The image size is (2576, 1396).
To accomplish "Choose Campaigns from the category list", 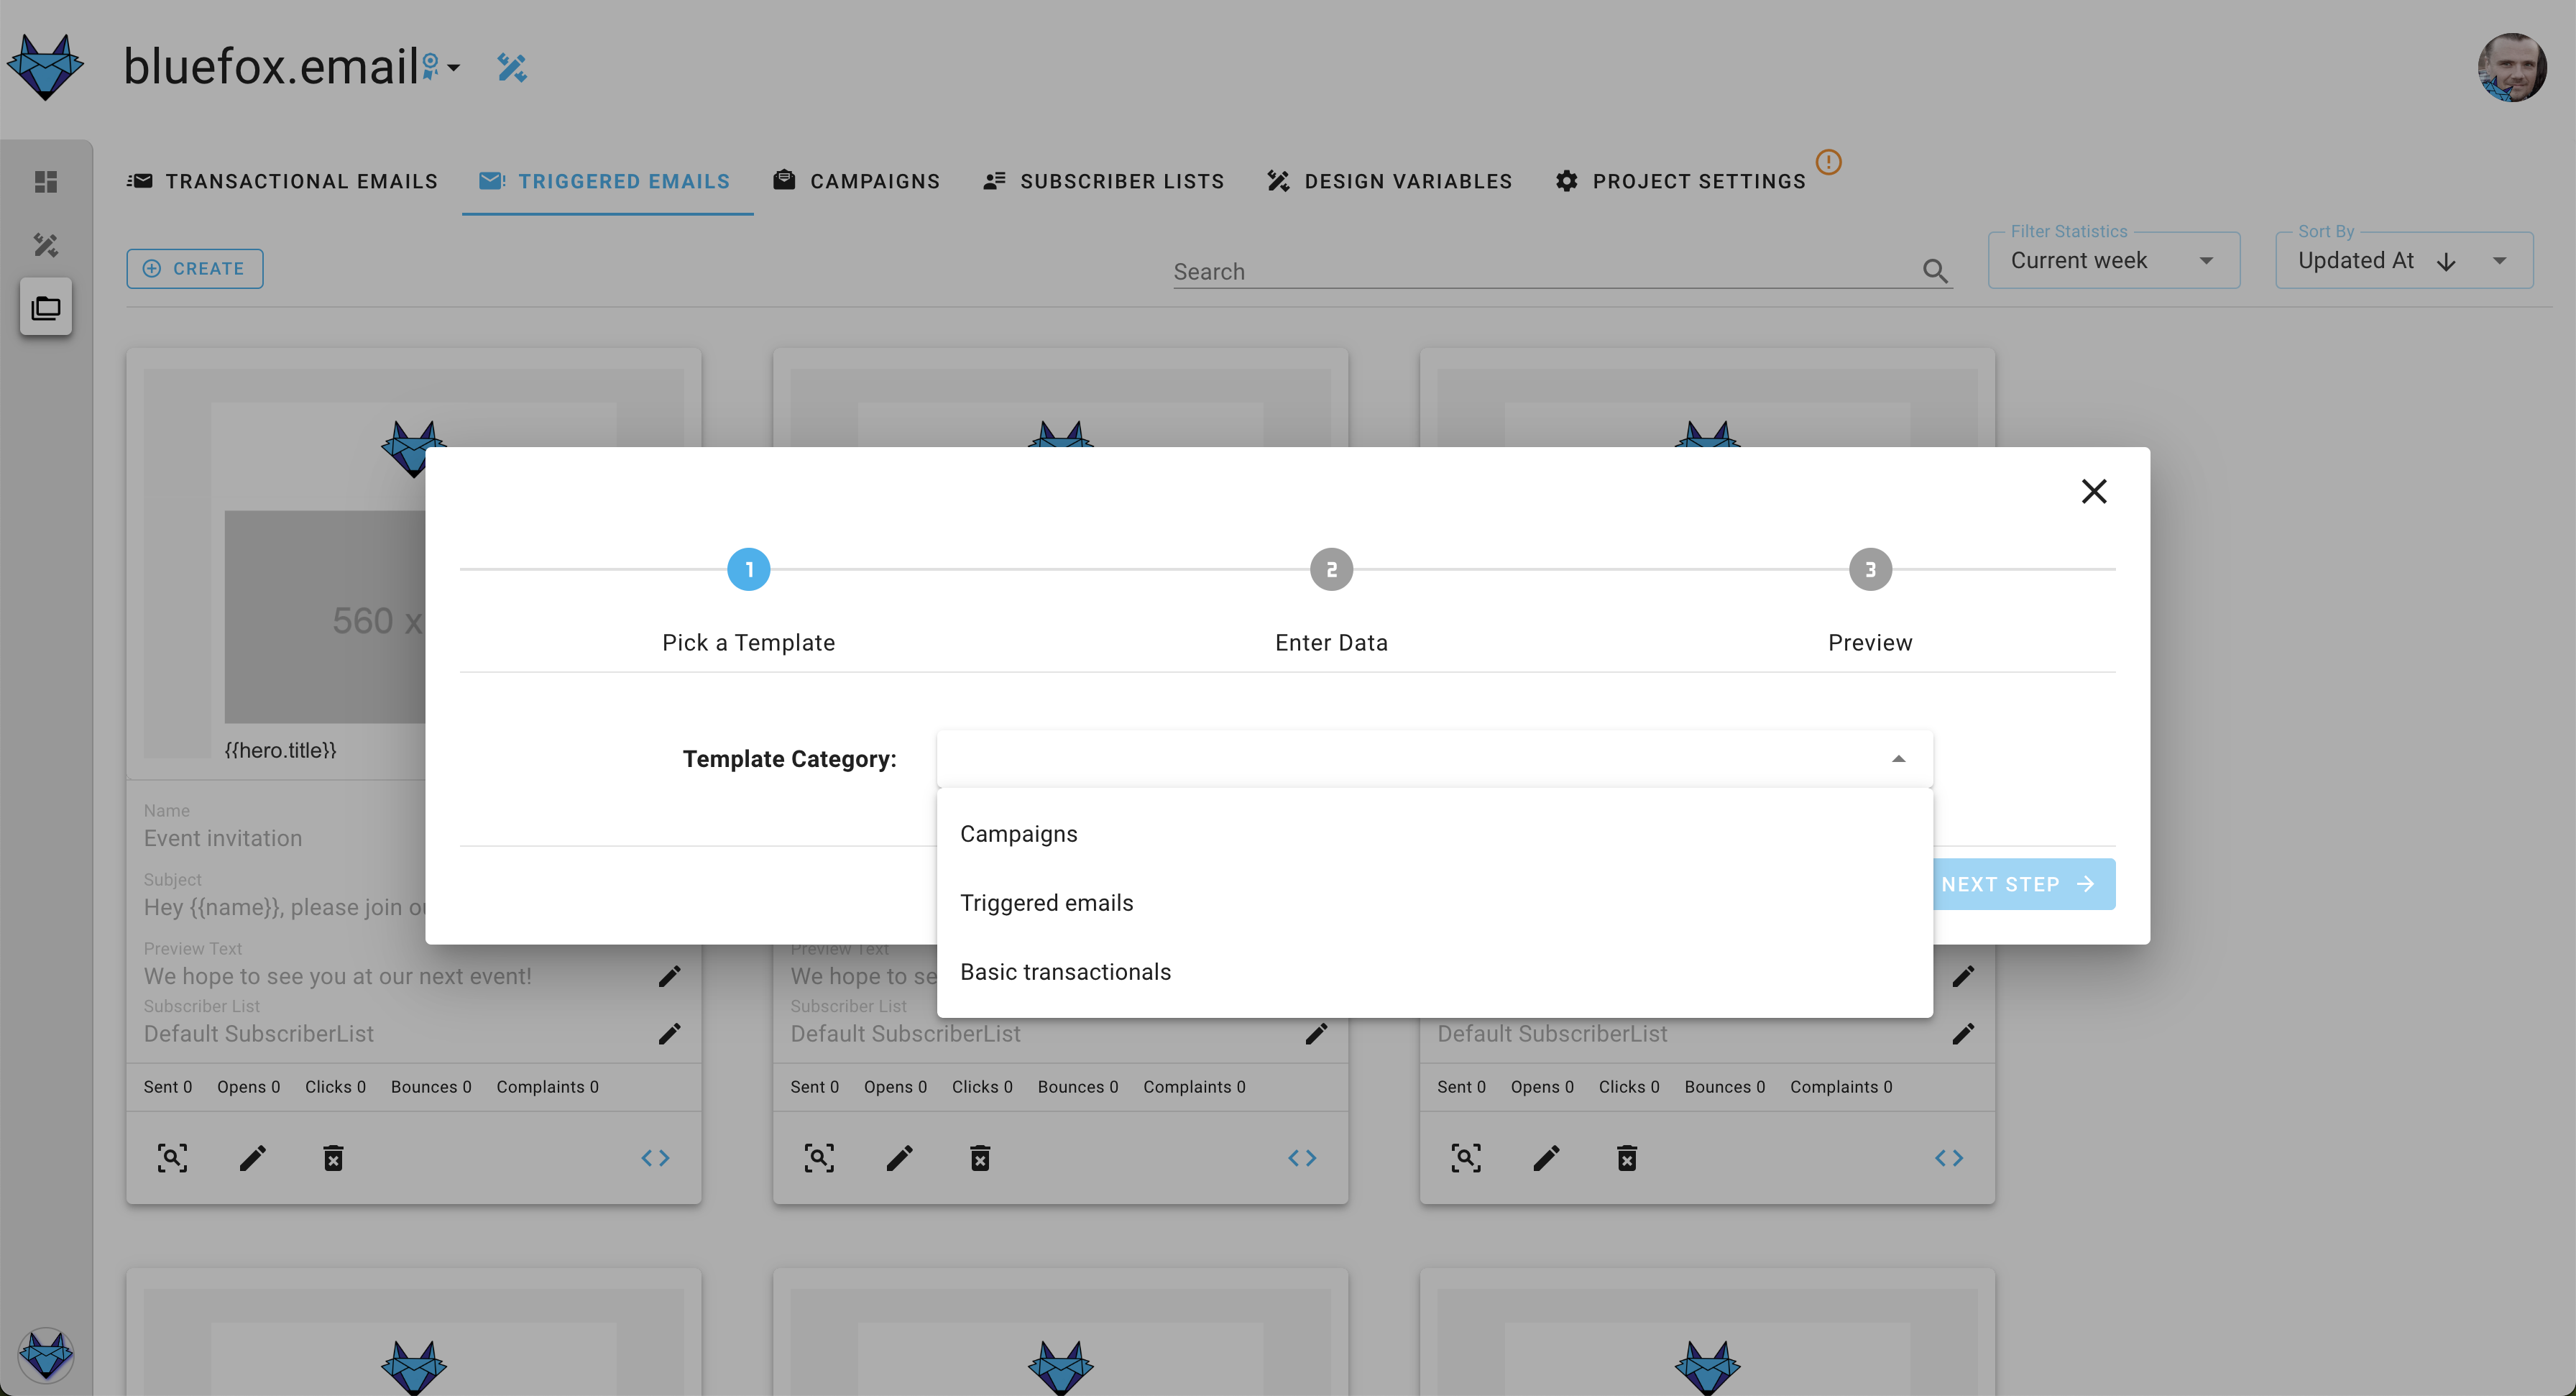I will (1434, 834).
